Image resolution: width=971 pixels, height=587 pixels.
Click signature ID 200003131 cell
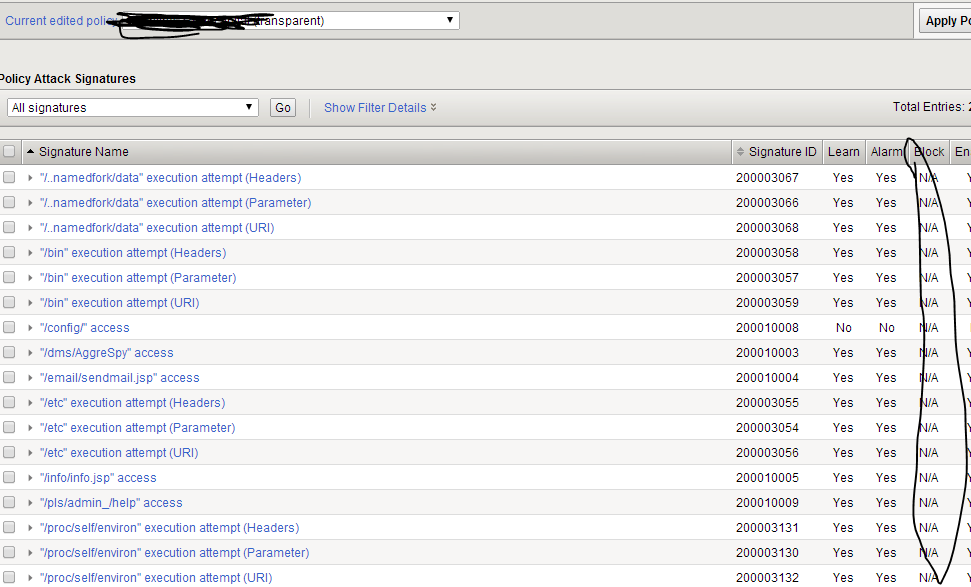point(767,528)
